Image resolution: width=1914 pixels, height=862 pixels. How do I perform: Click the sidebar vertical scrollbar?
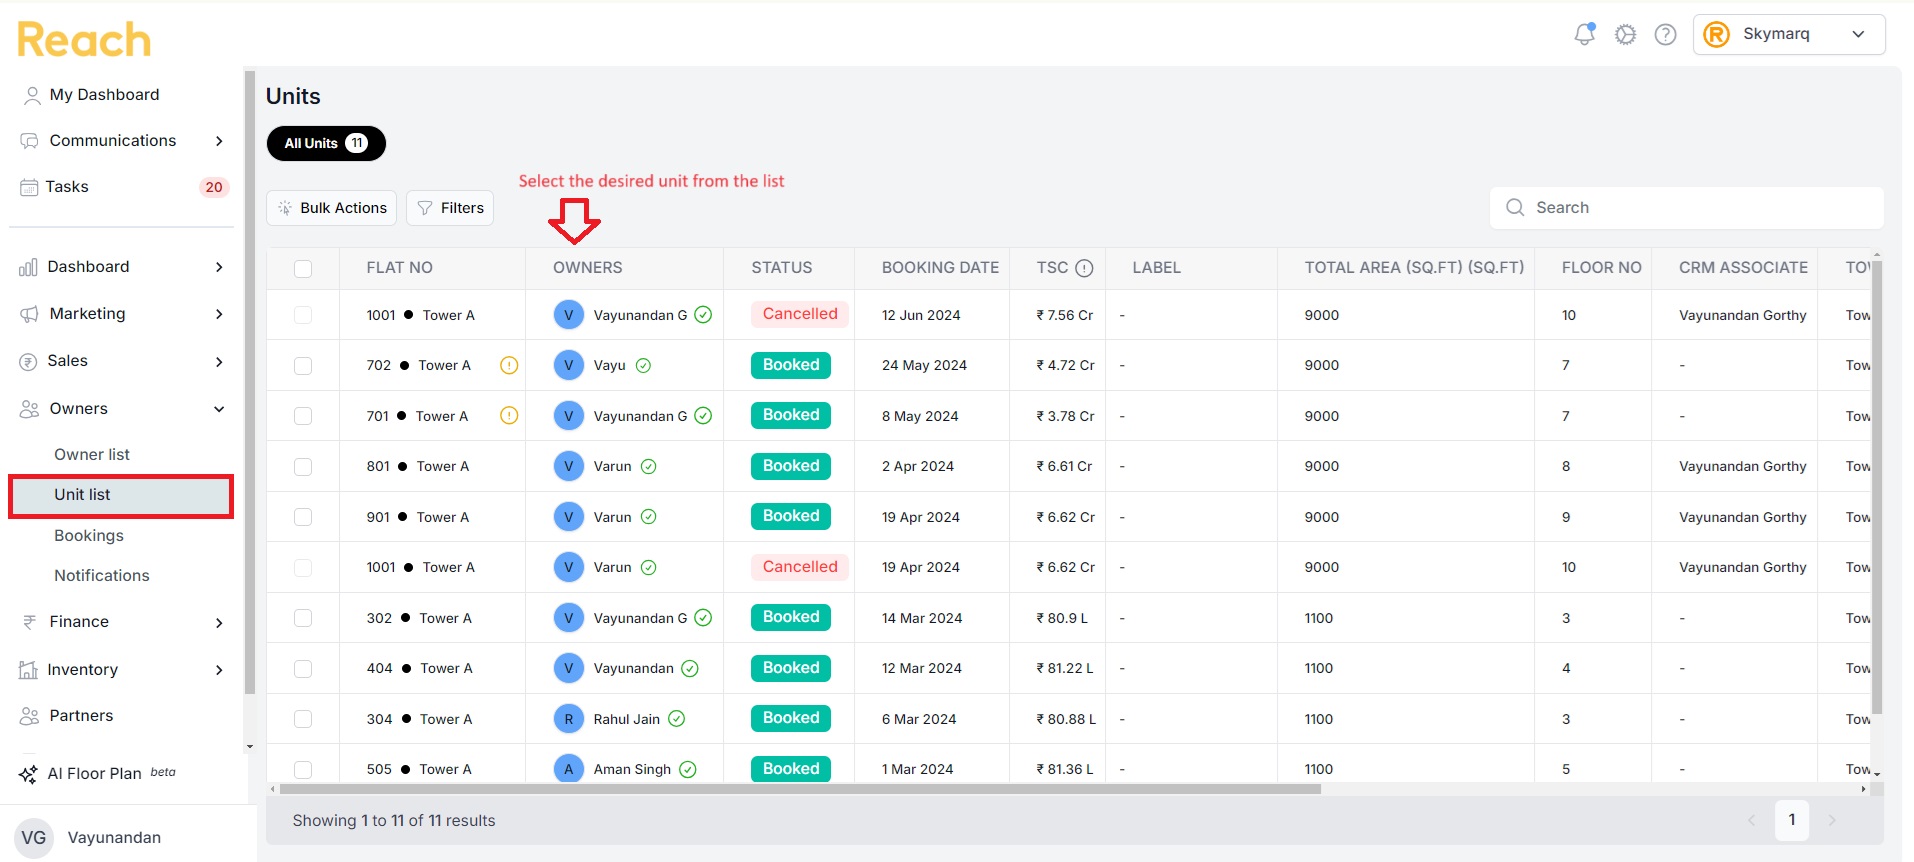click(250, 382)
